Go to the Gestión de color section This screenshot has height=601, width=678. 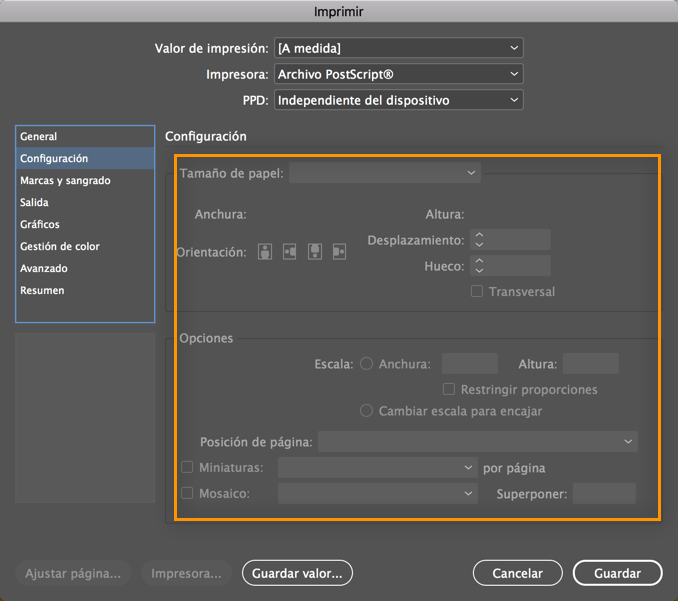tap(60, 247)
